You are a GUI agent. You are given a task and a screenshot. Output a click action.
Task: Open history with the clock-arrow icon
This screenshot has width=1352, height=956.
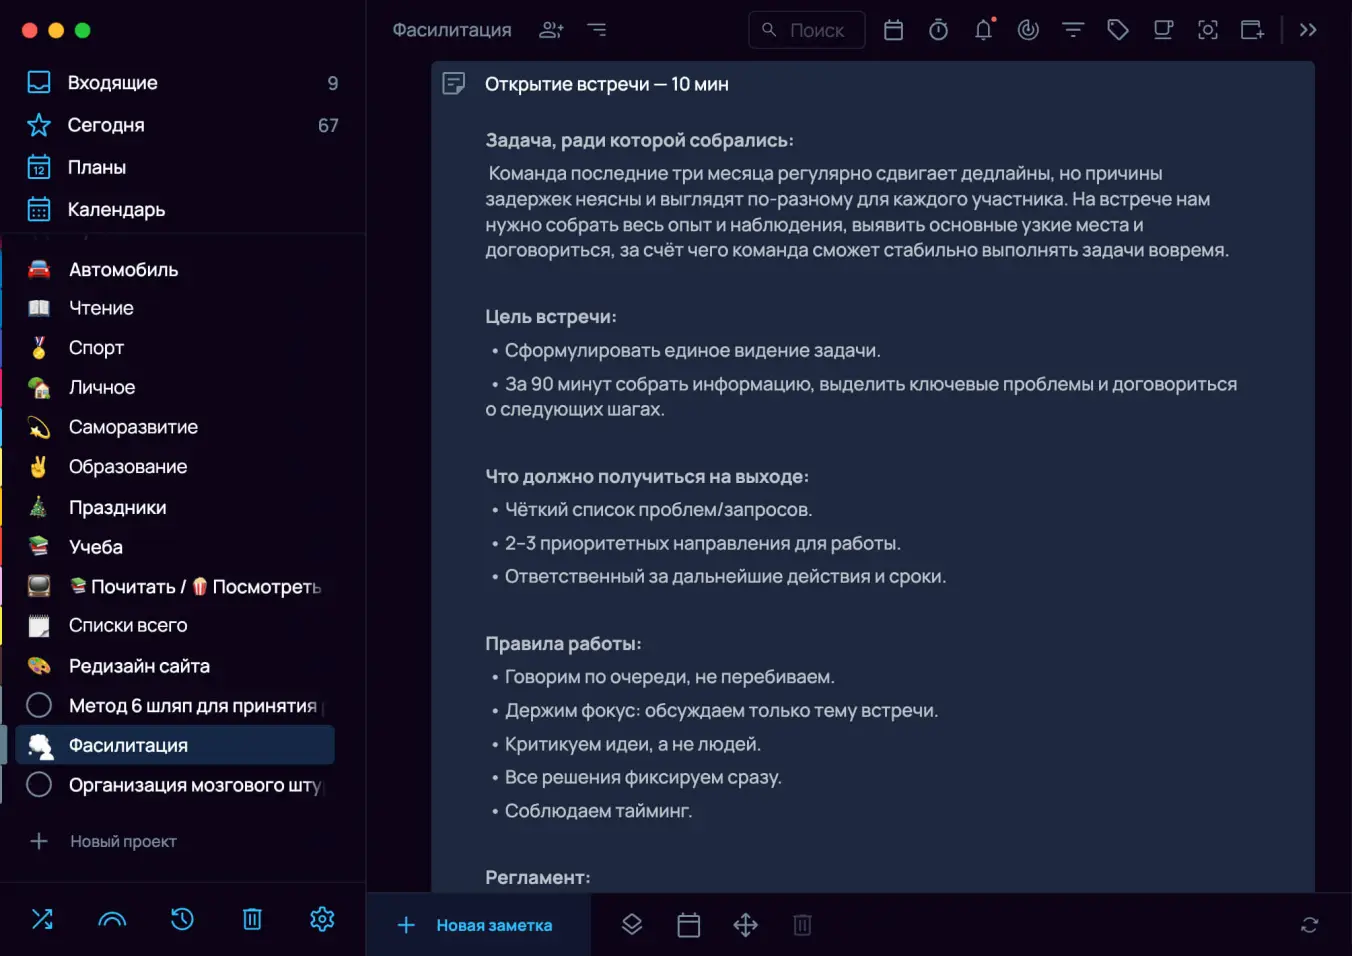click(181, 919)
